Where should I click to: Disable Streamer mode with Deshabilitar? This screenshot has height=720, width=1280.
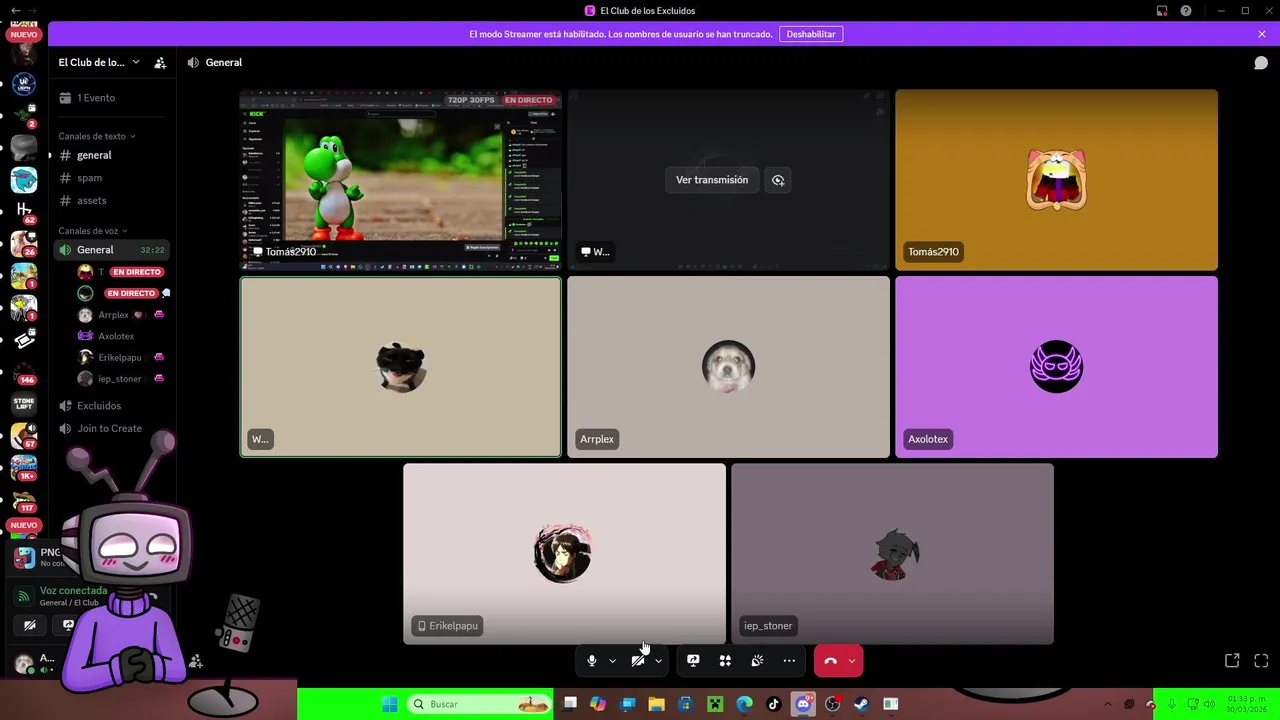tap(811, 34)
